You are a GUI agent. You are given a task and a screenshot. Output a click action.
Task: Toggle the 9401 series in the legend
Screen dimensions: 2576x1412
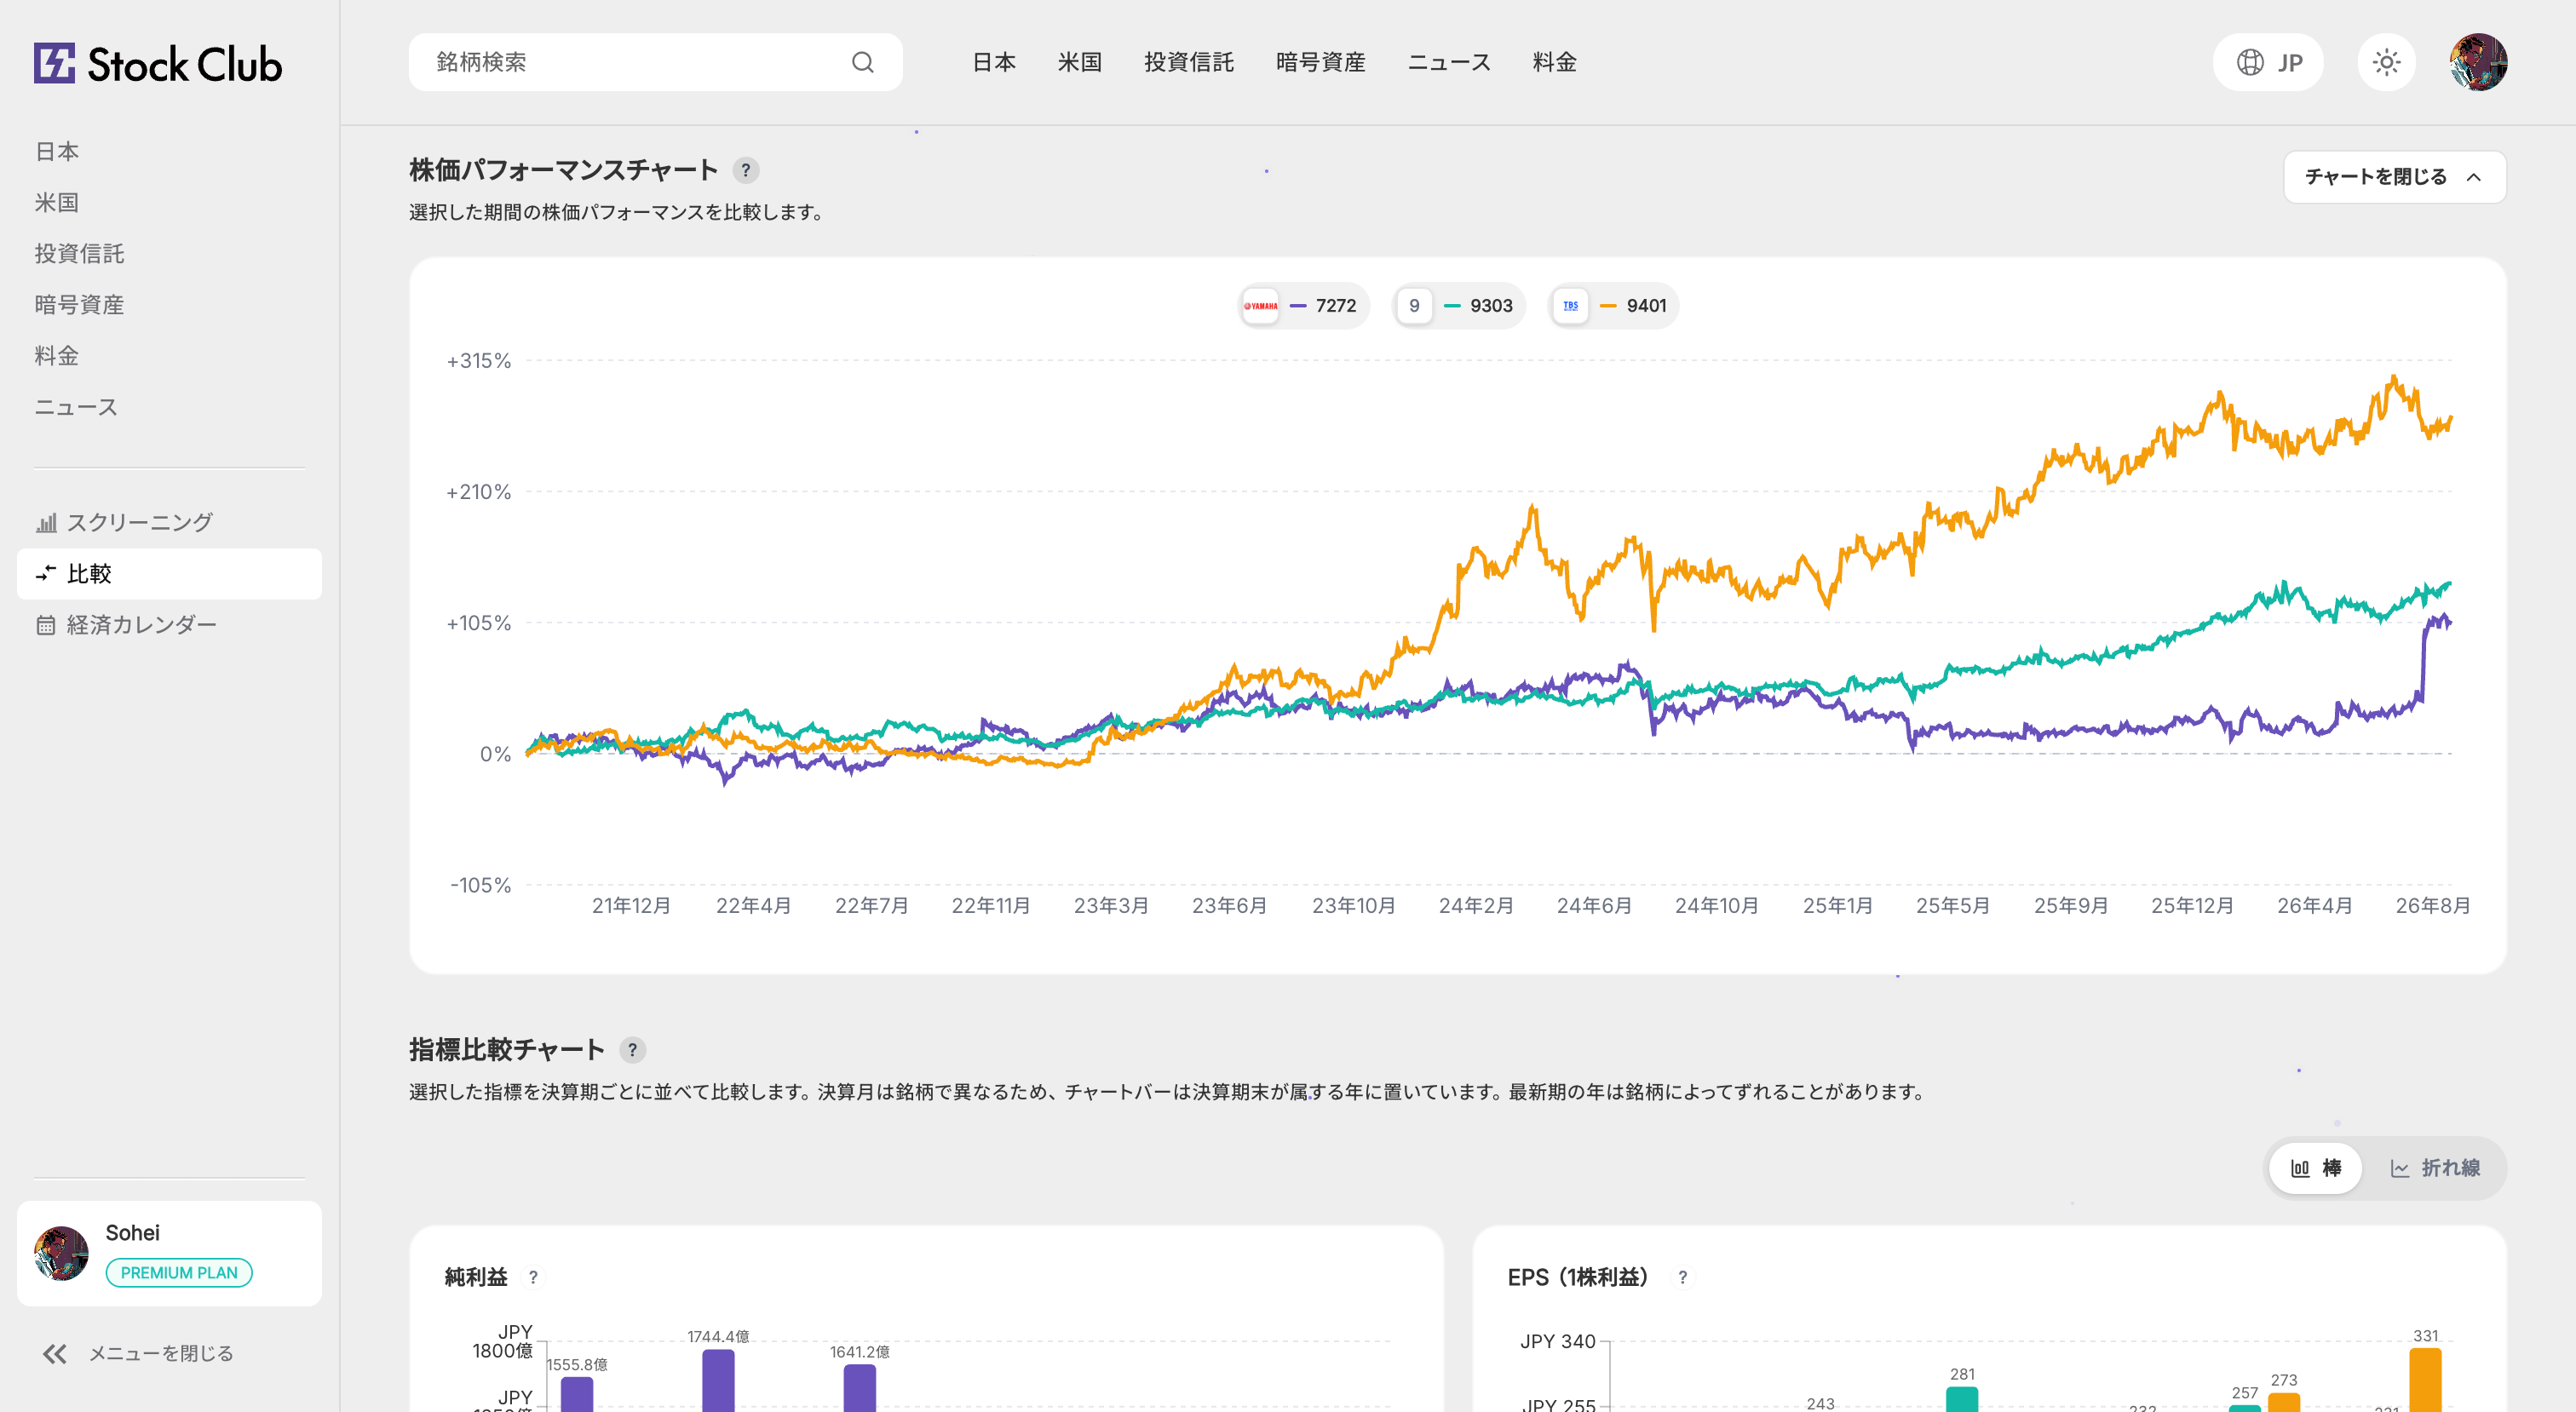1614,305
